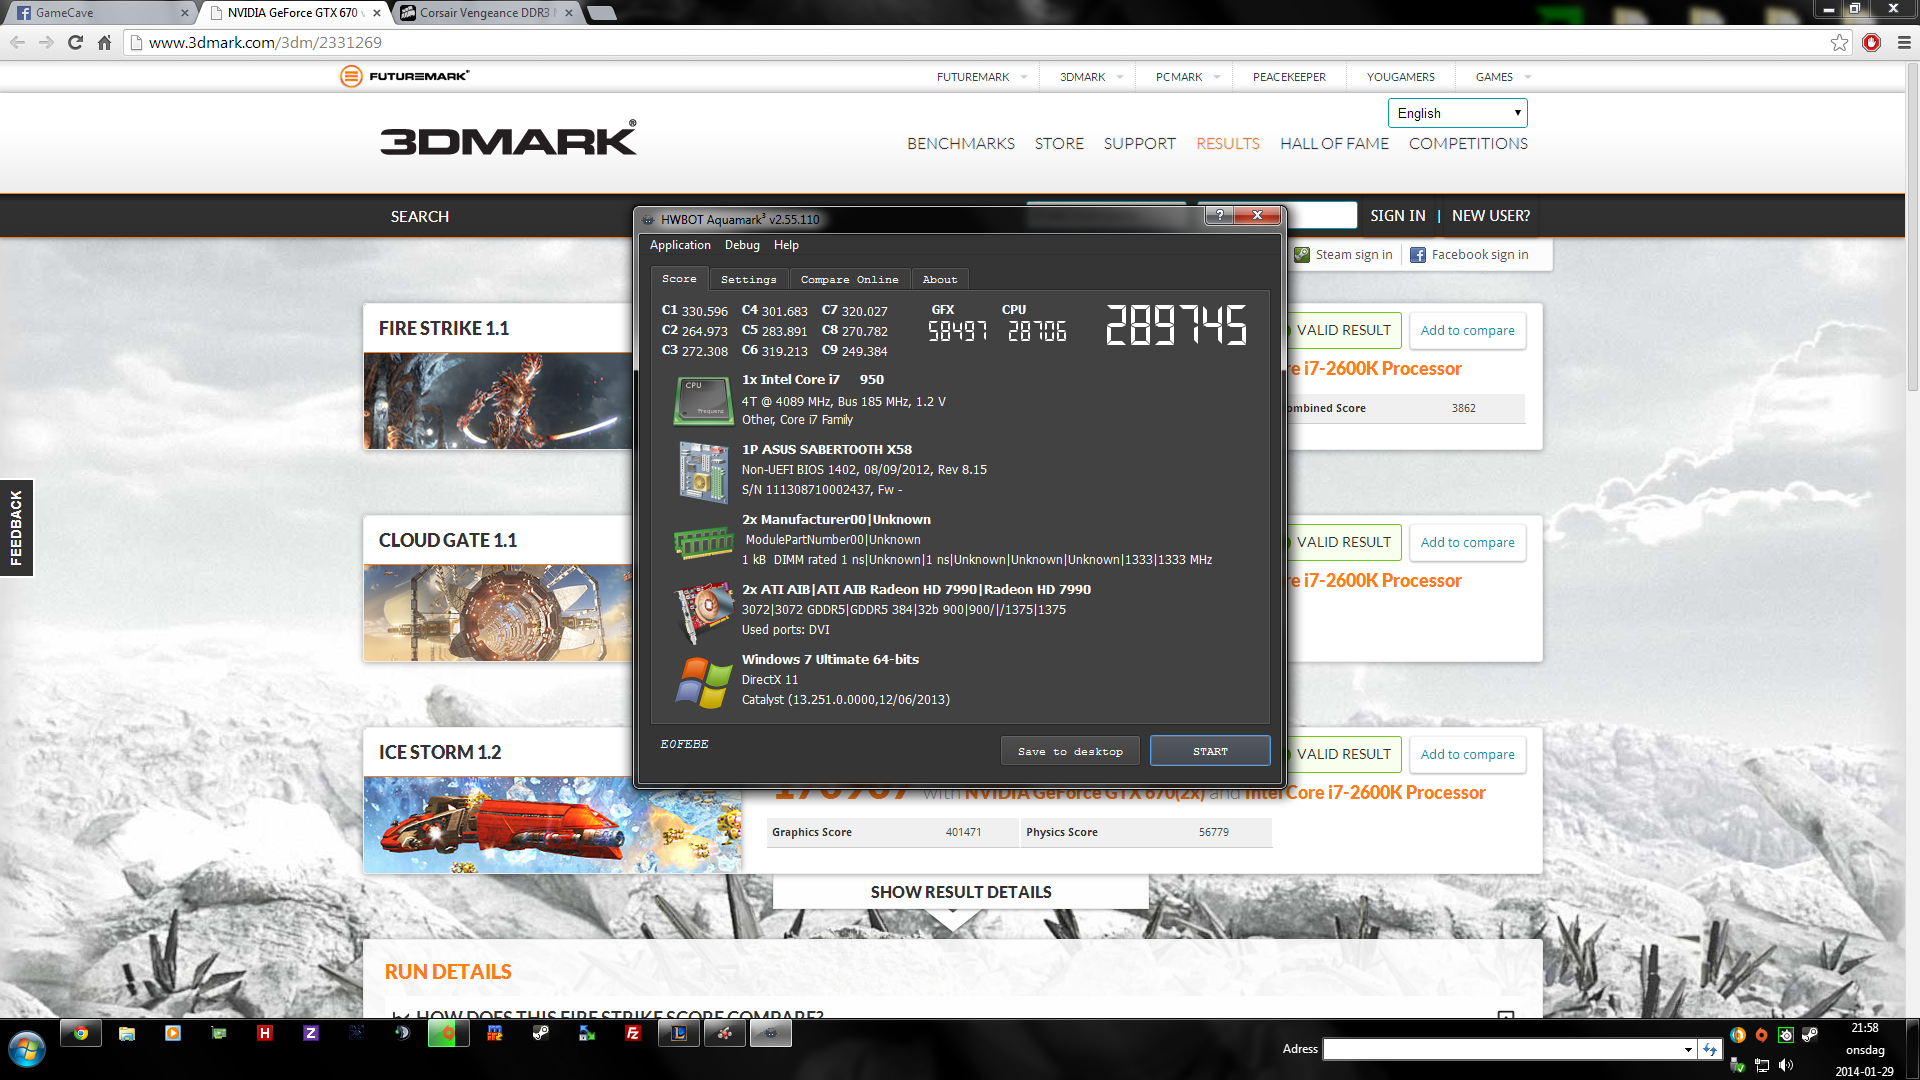Open the Application menu in Aquamark
The image size is (1920, 1080).
point(680,245)
